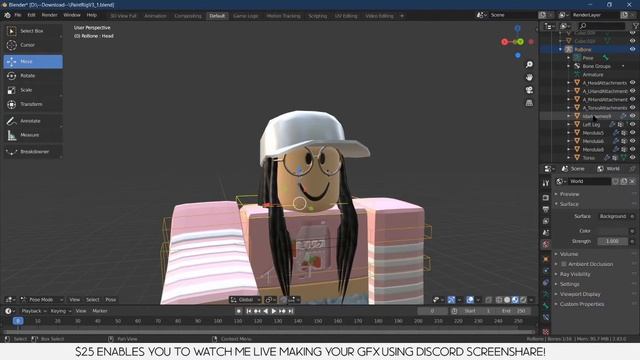Open the Playback dropdown in timeline
This screenshot has width=640, height=360.
coord(33,311)
